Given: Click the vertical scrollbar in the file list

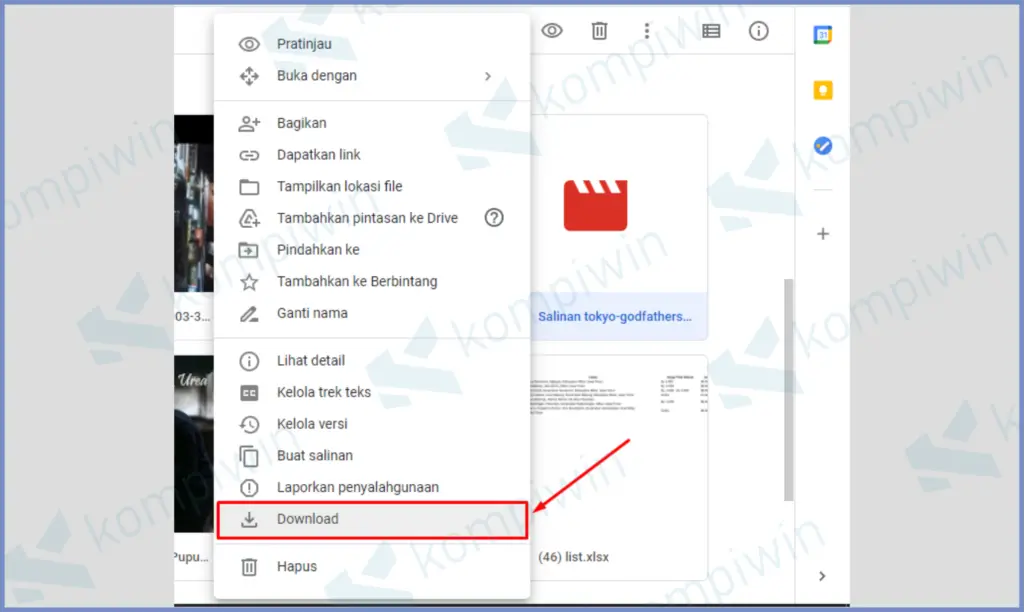Looking at the screenshot, I should click(x=788, y=390).
